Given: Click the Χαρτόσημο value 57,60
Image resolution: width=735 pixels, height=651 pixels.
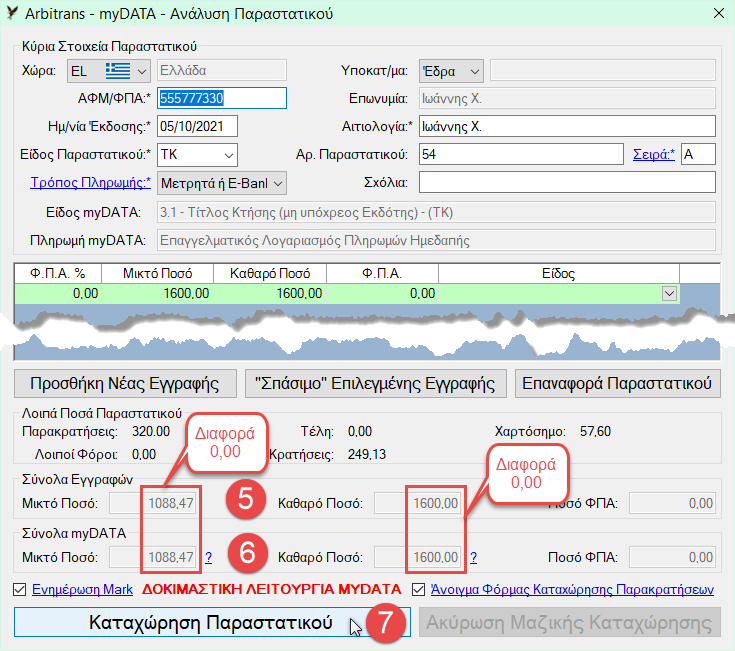Looking at the screenshot, I should point(595,431).
